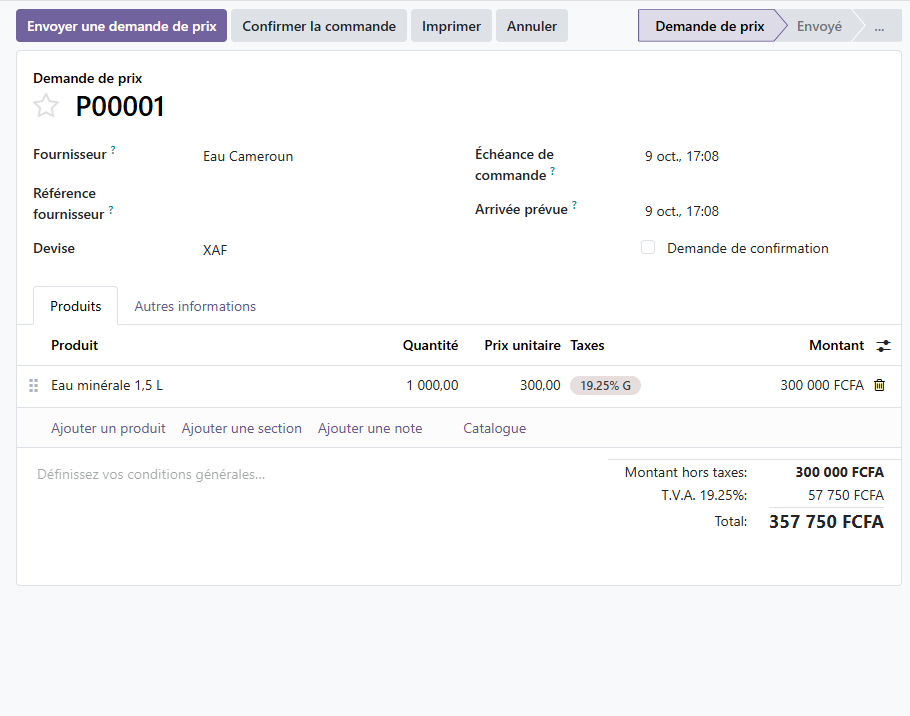The height and width of the screenshot is (716, 910).
Task: Edit the quantity cell 1 000,00
Action: (432, 385)
